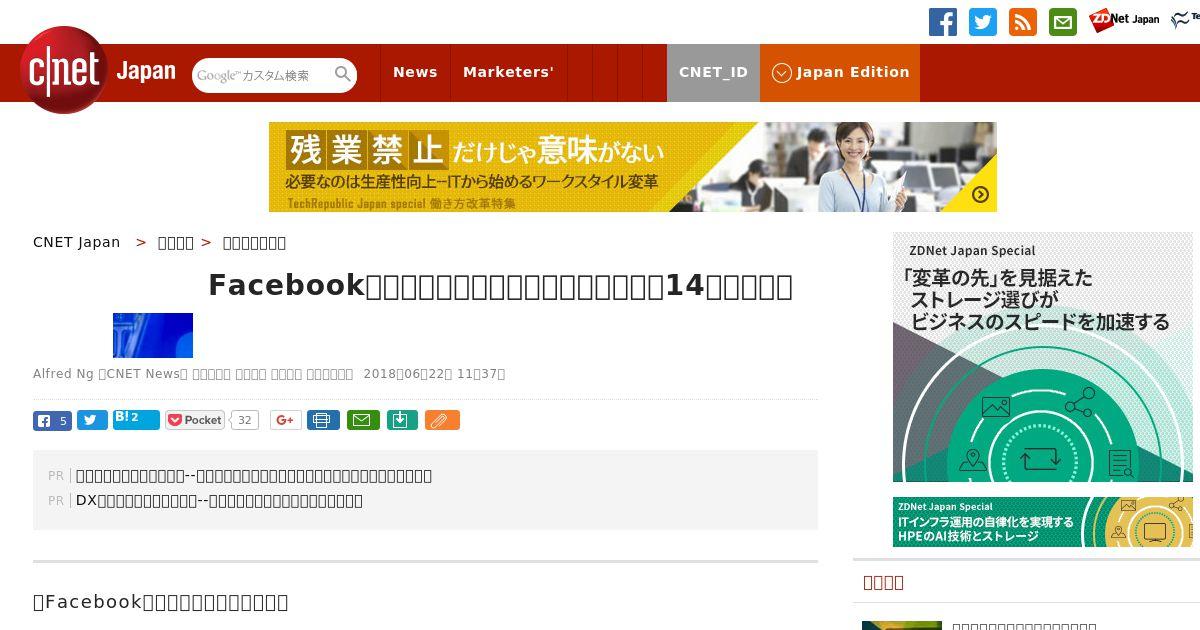Click the third breadcrumb subcategory link
This screenshot has width=1200, height=630.
point(254,242)
